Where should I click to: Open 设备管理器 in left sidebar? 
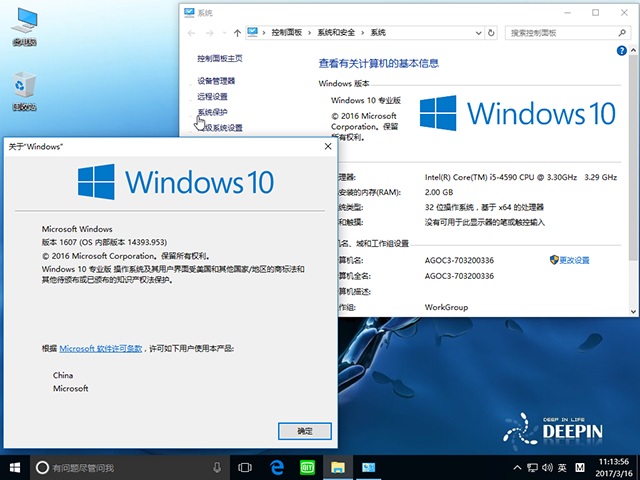pos(216,80)
